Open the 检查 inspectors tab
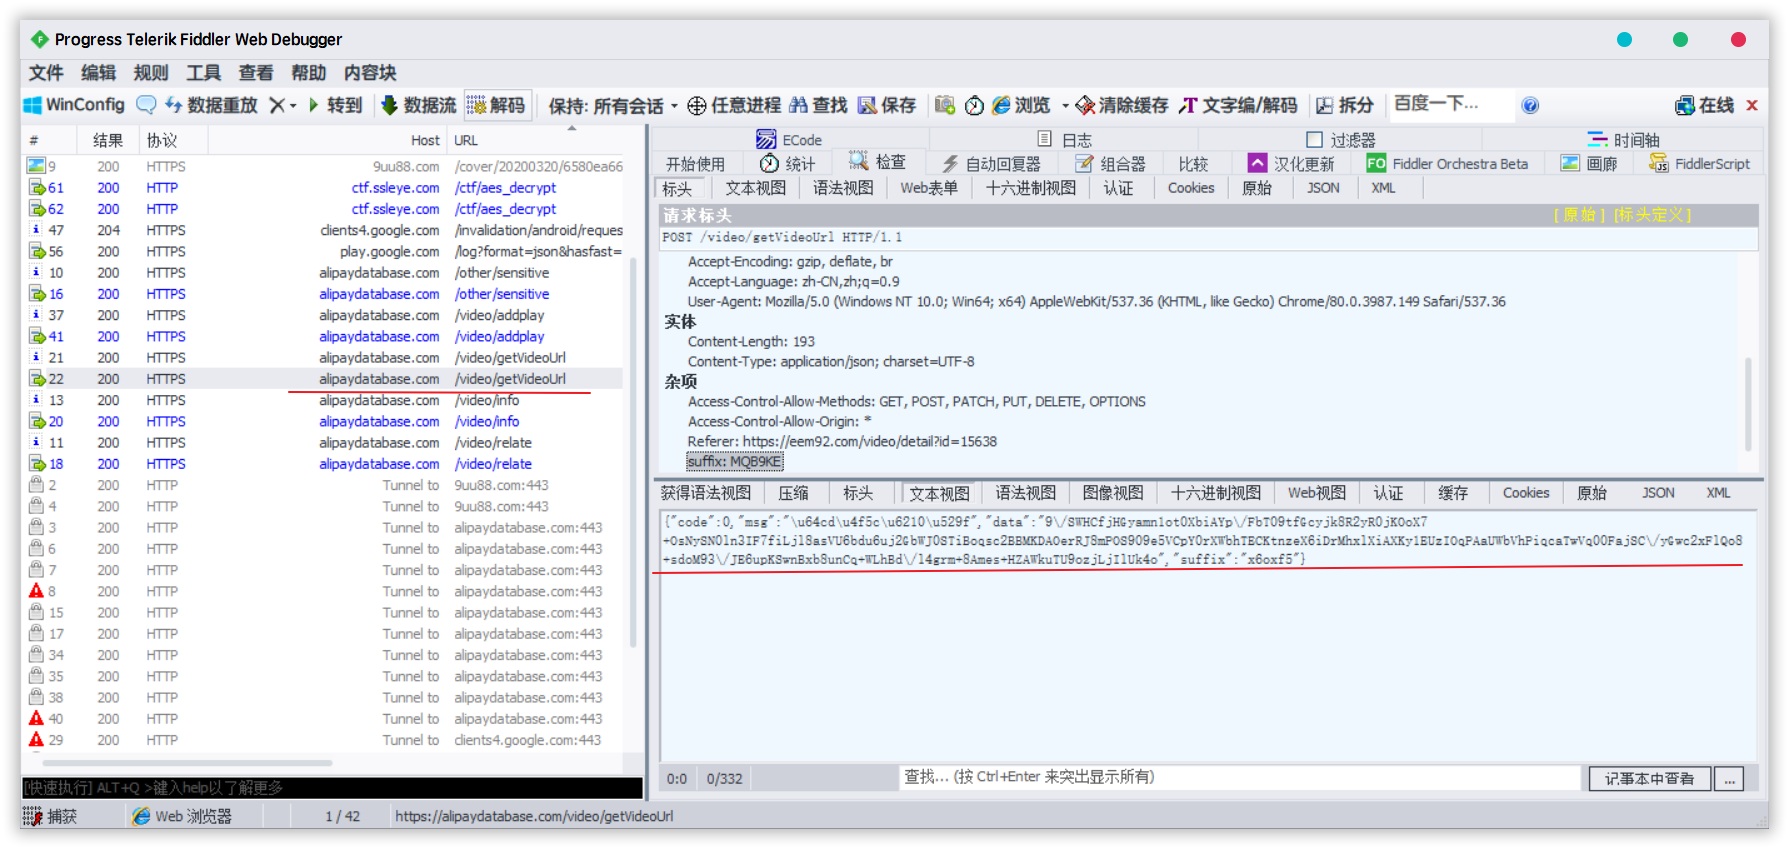 [x=877, y=162]
